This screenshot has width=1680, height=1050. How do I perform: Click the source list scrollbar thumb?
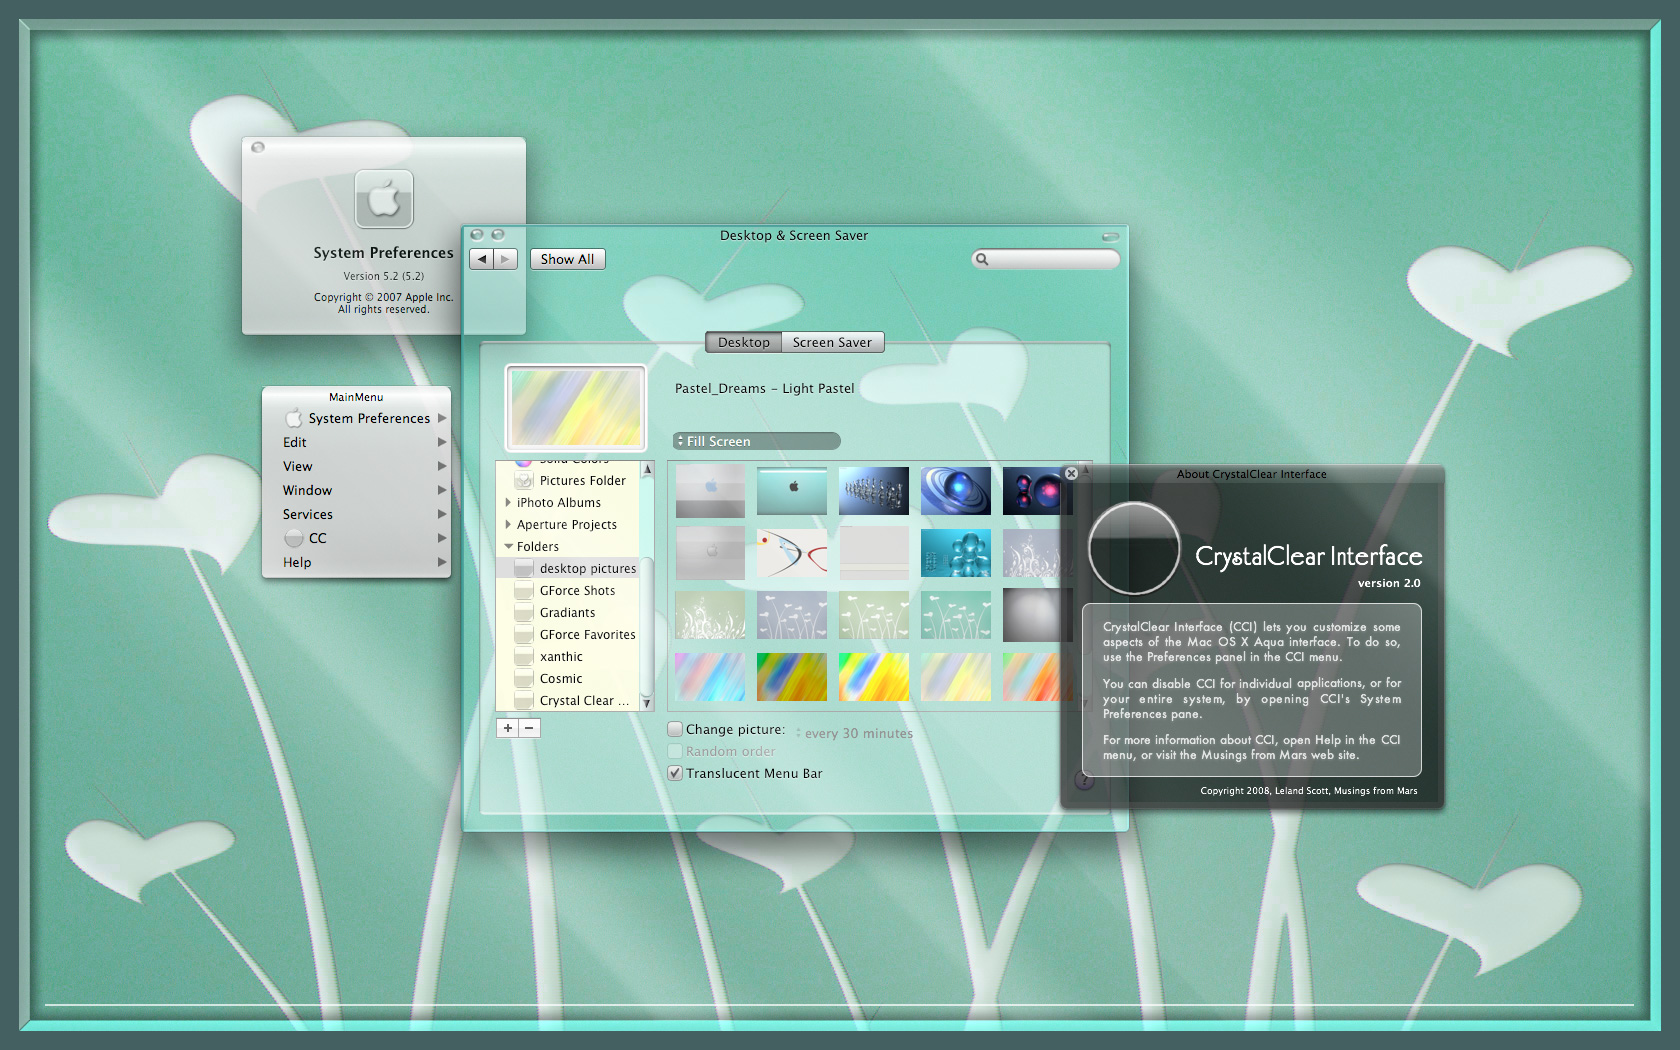pos(647,626)
